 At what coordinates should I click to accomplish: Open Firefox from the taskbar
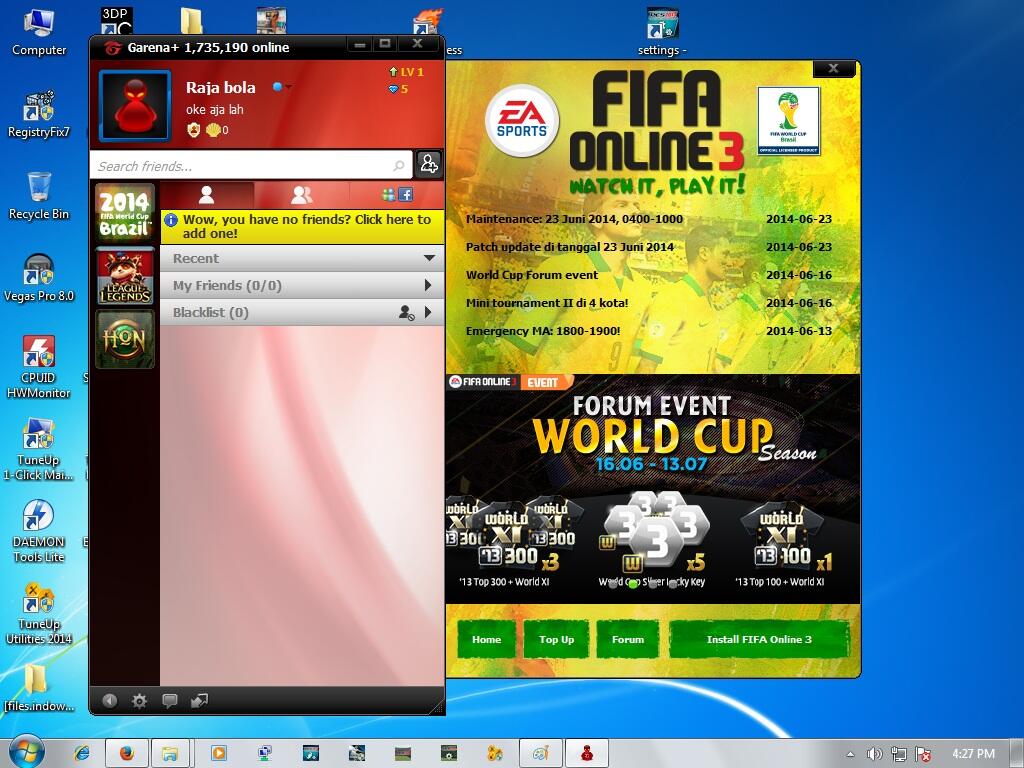click(127, 753)
